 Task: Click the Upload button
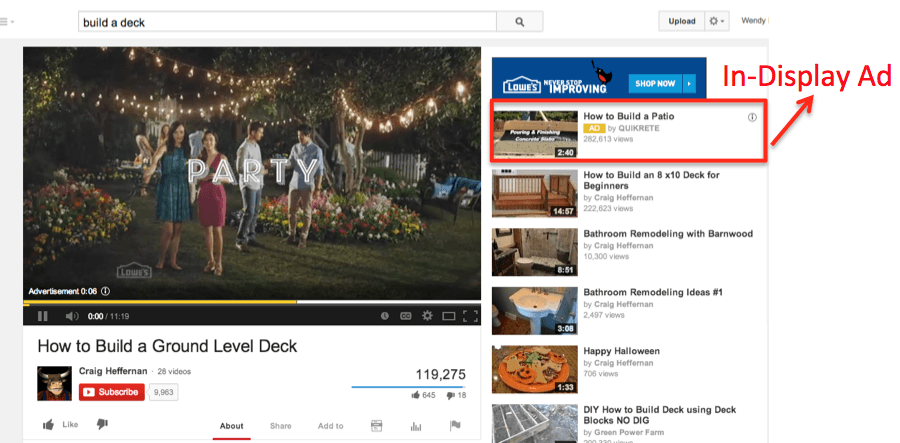pyautogui.click(x=681, y=21)
